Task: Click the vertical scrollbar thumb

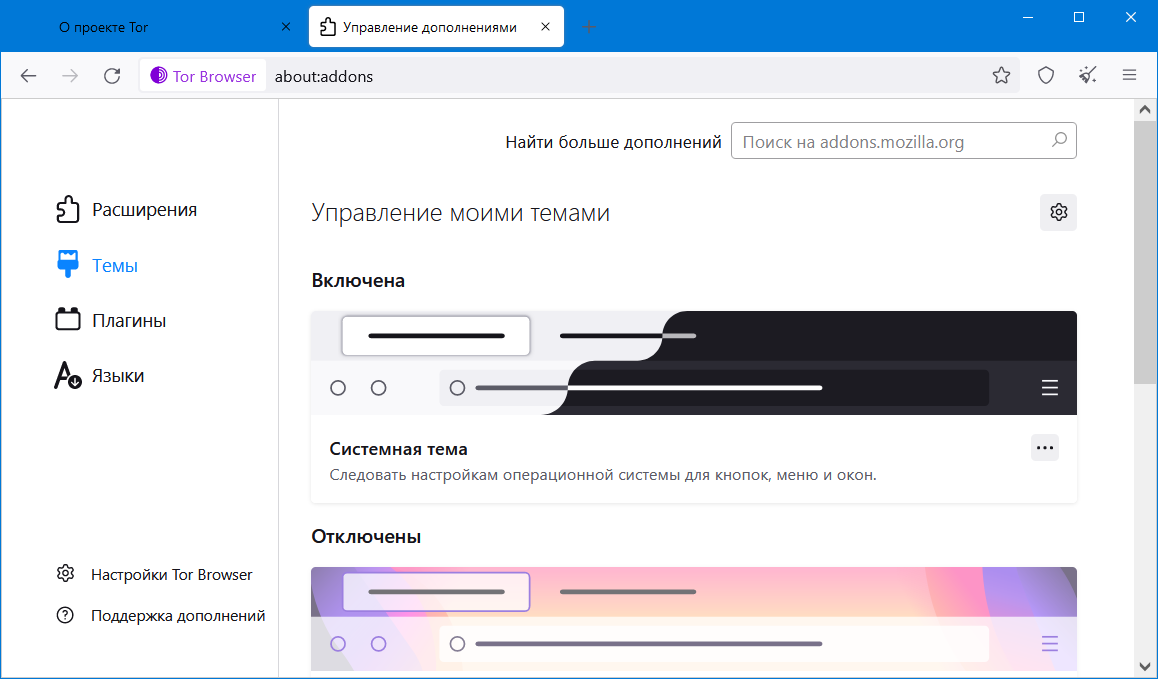Action: (1145, 252)
